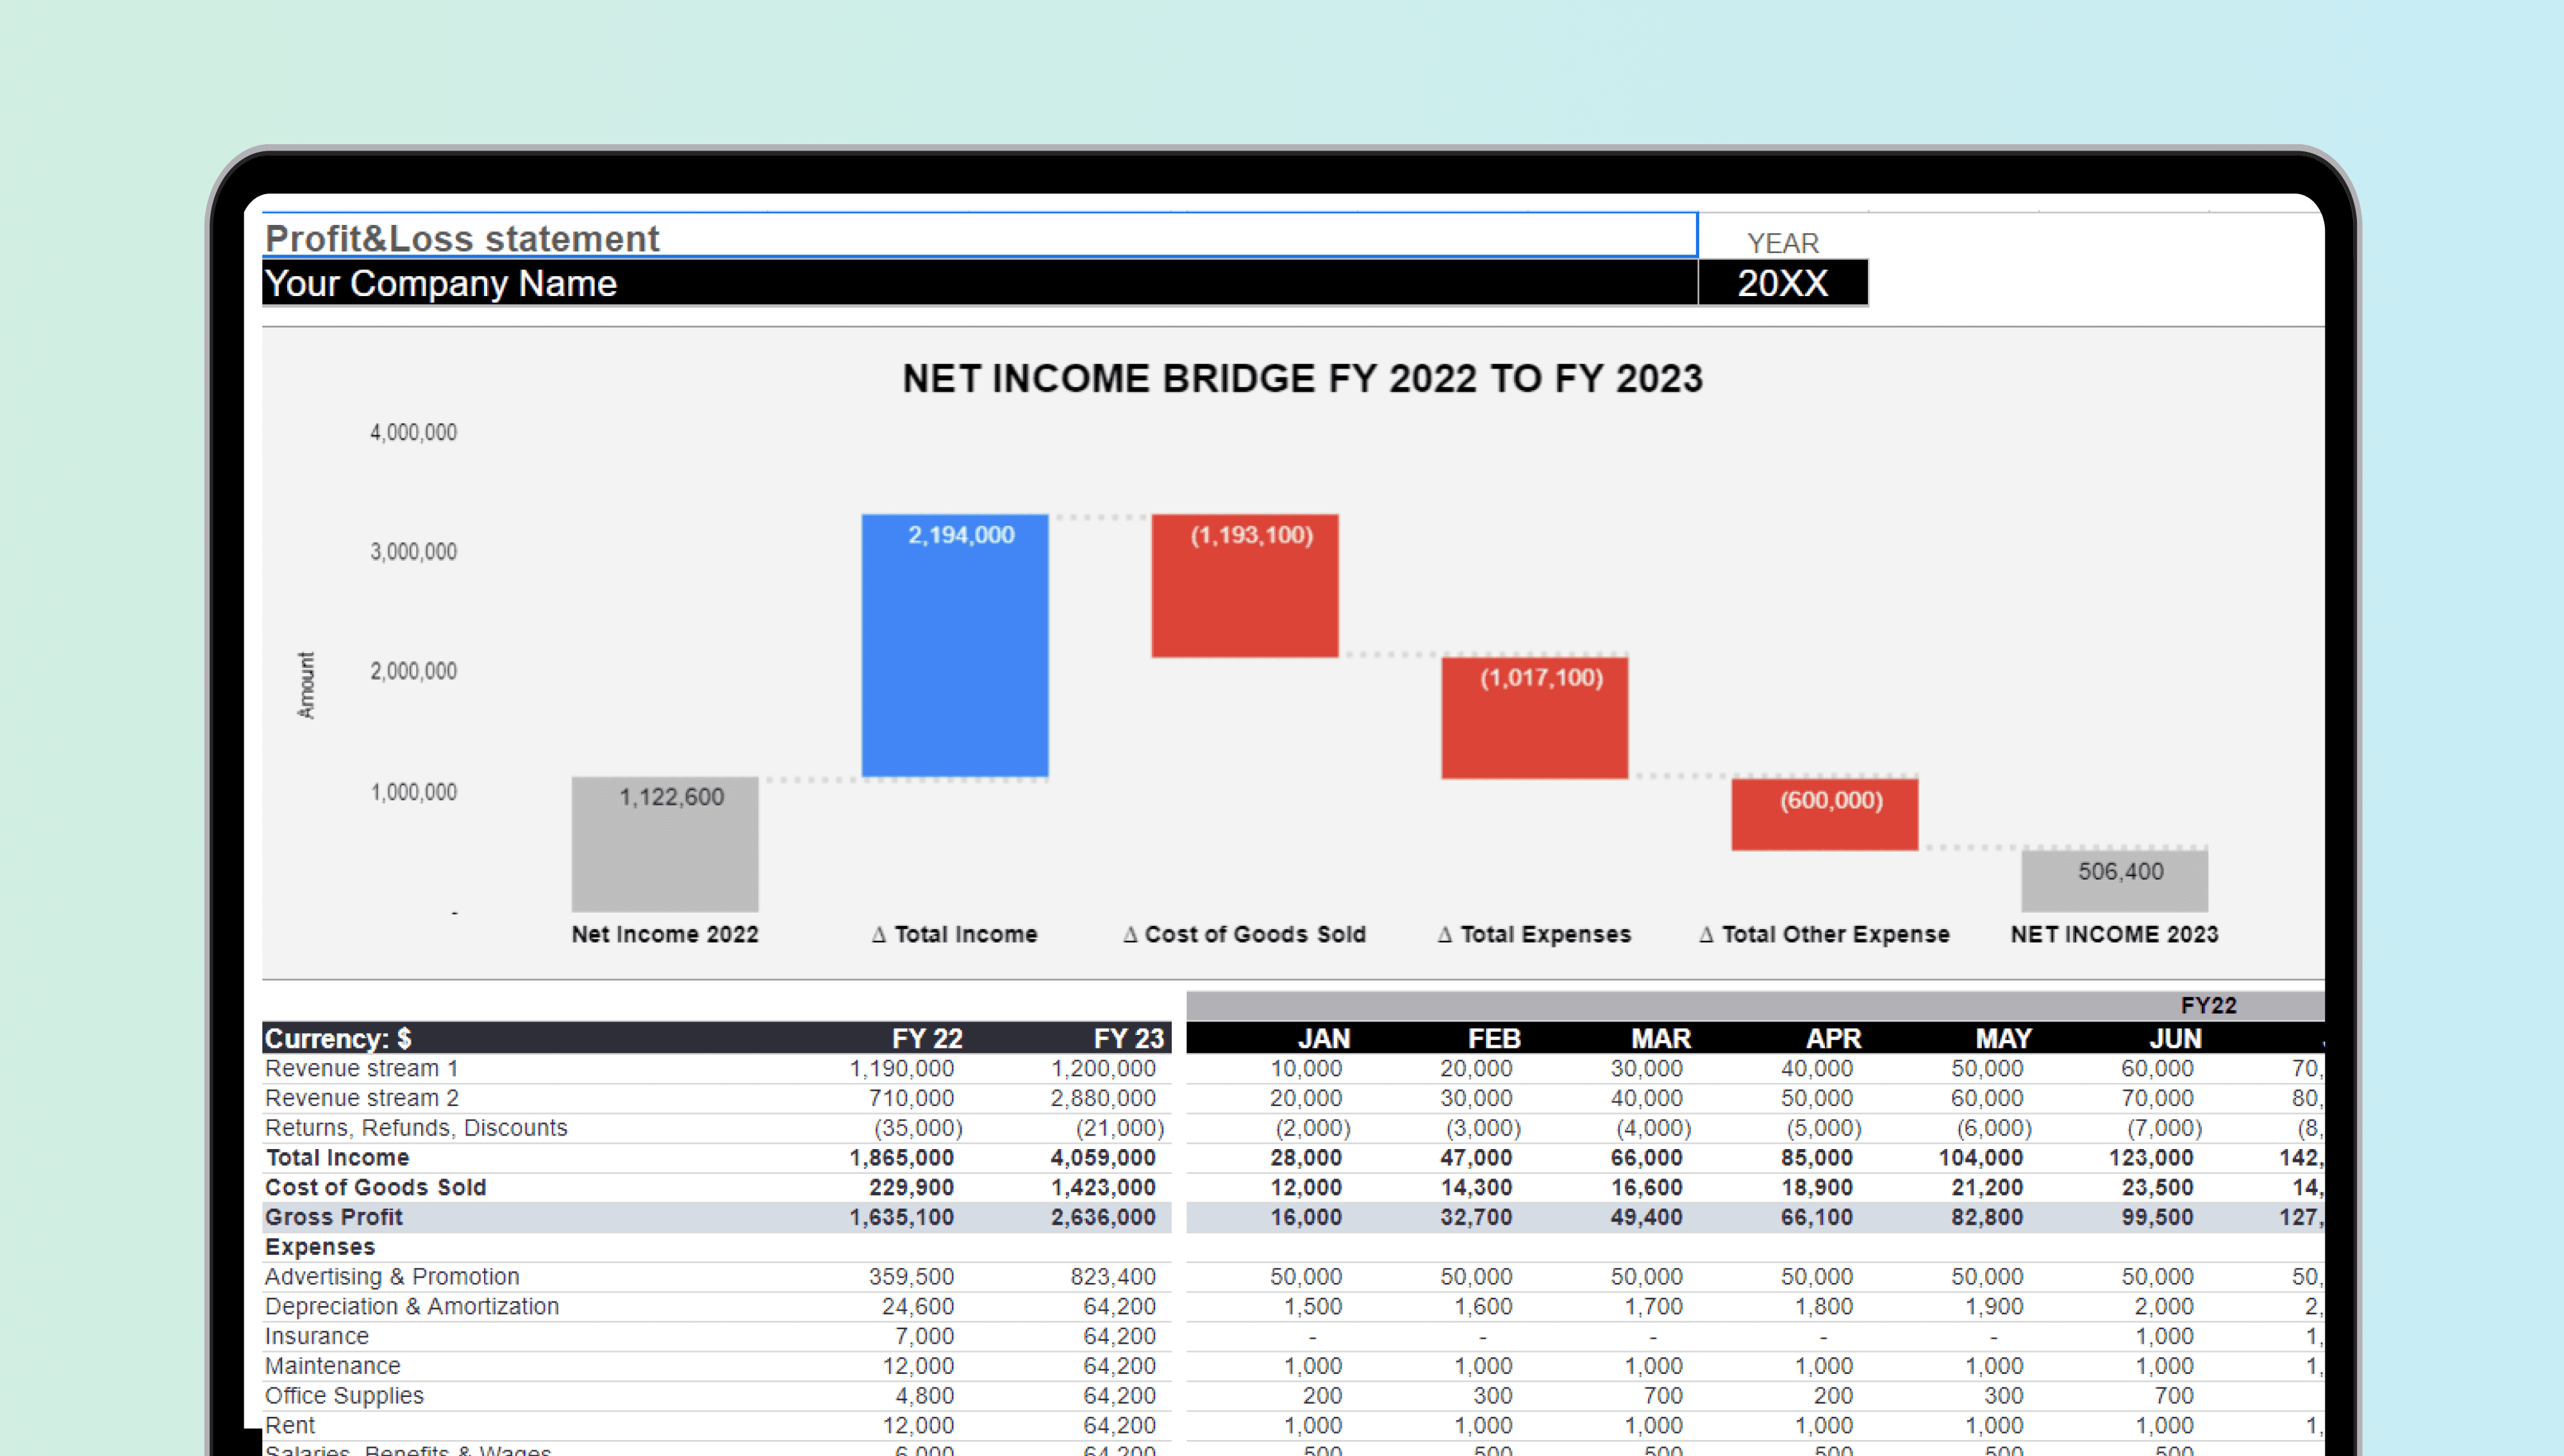Click the 'FY22' group header
Image resolution: width=2564 pixels, height=1456 pixels.
(x=2208, y=1005)
